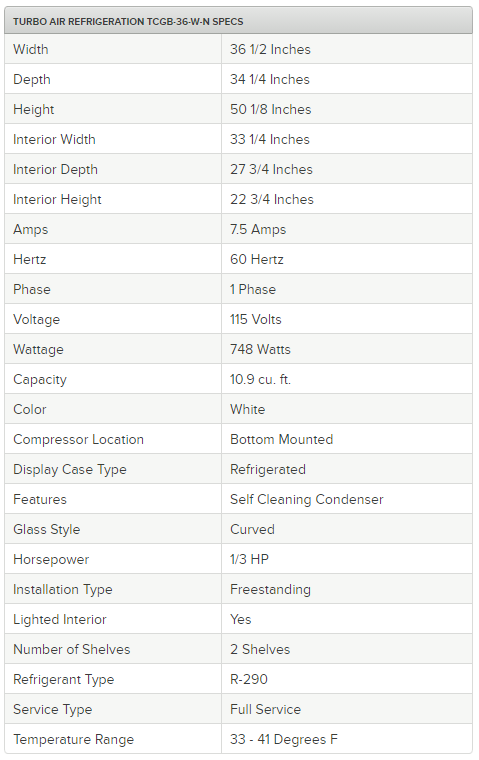Click the 10.9 cu. ft. capacity value
479x760 pixels.
tap(260, 380)
